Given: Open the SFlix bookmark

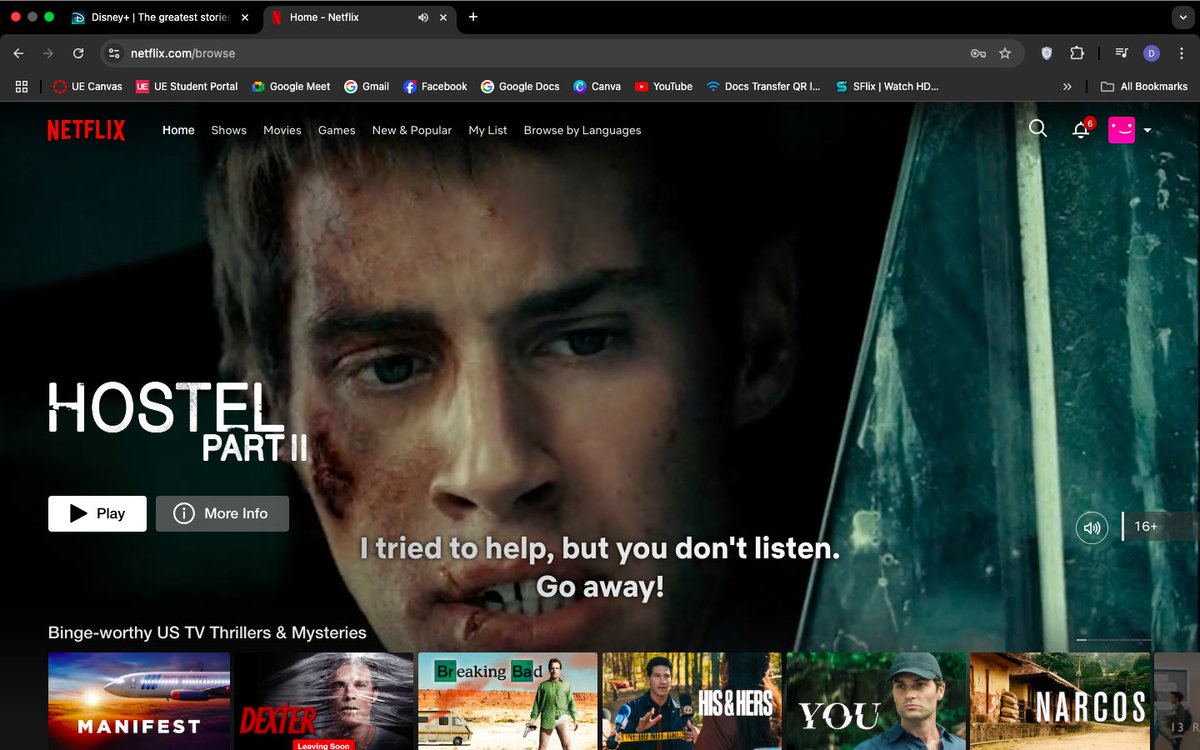Looking at the screenshot, I should (887, 87).
